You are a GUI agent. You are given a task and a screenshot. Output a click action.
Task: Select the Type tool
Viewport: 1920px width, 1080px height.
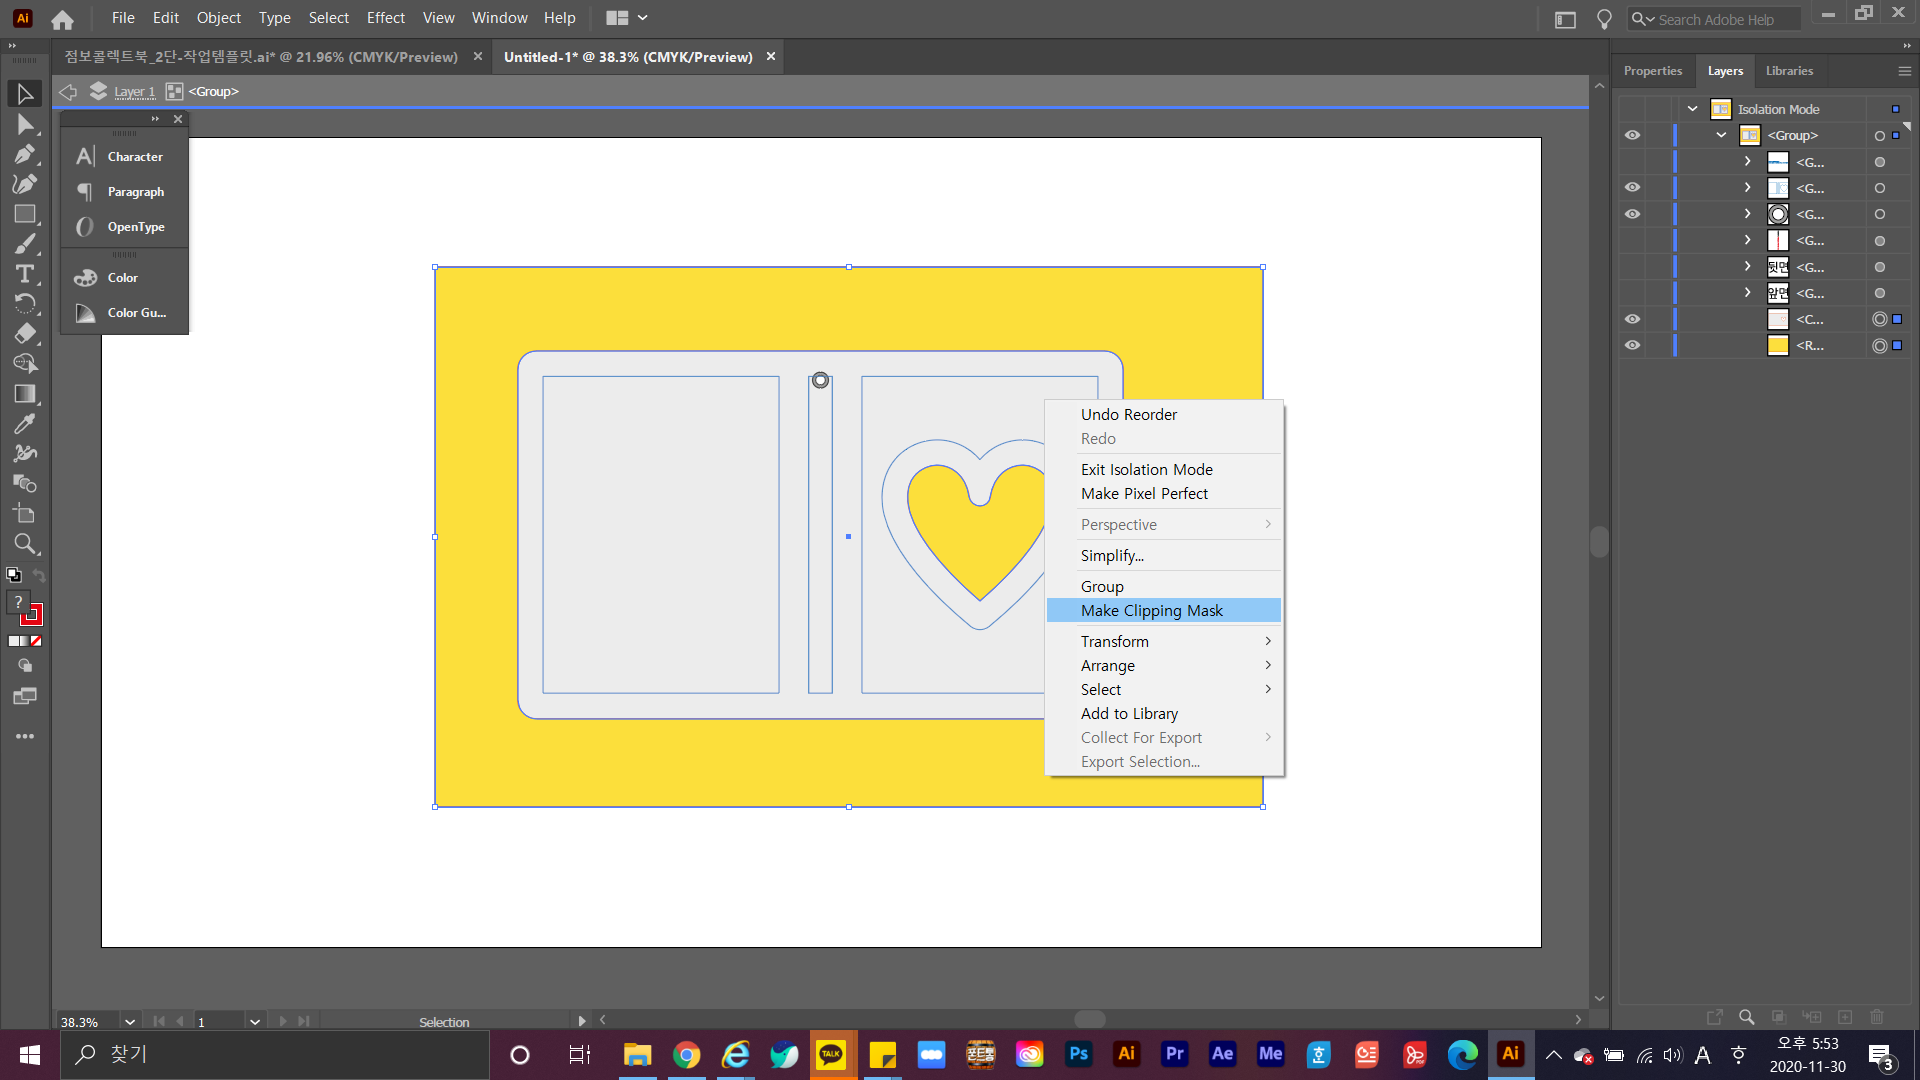pyautogui.click(x=25, y=274)
